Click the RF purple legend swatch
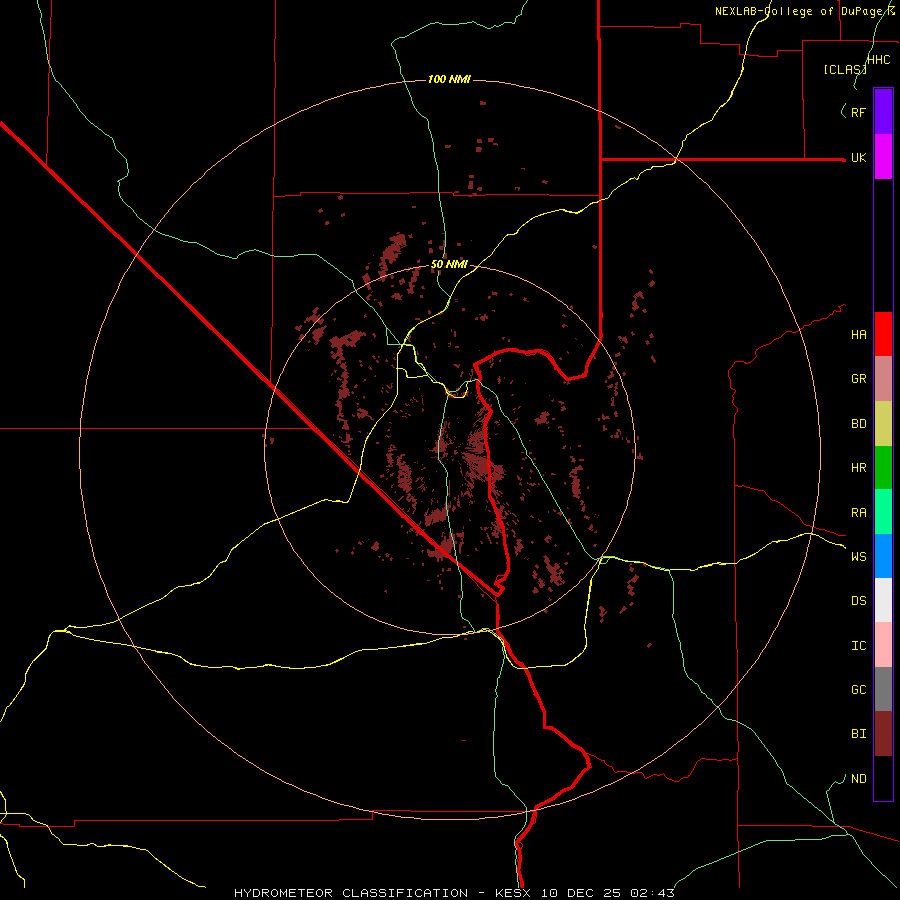 883,111
